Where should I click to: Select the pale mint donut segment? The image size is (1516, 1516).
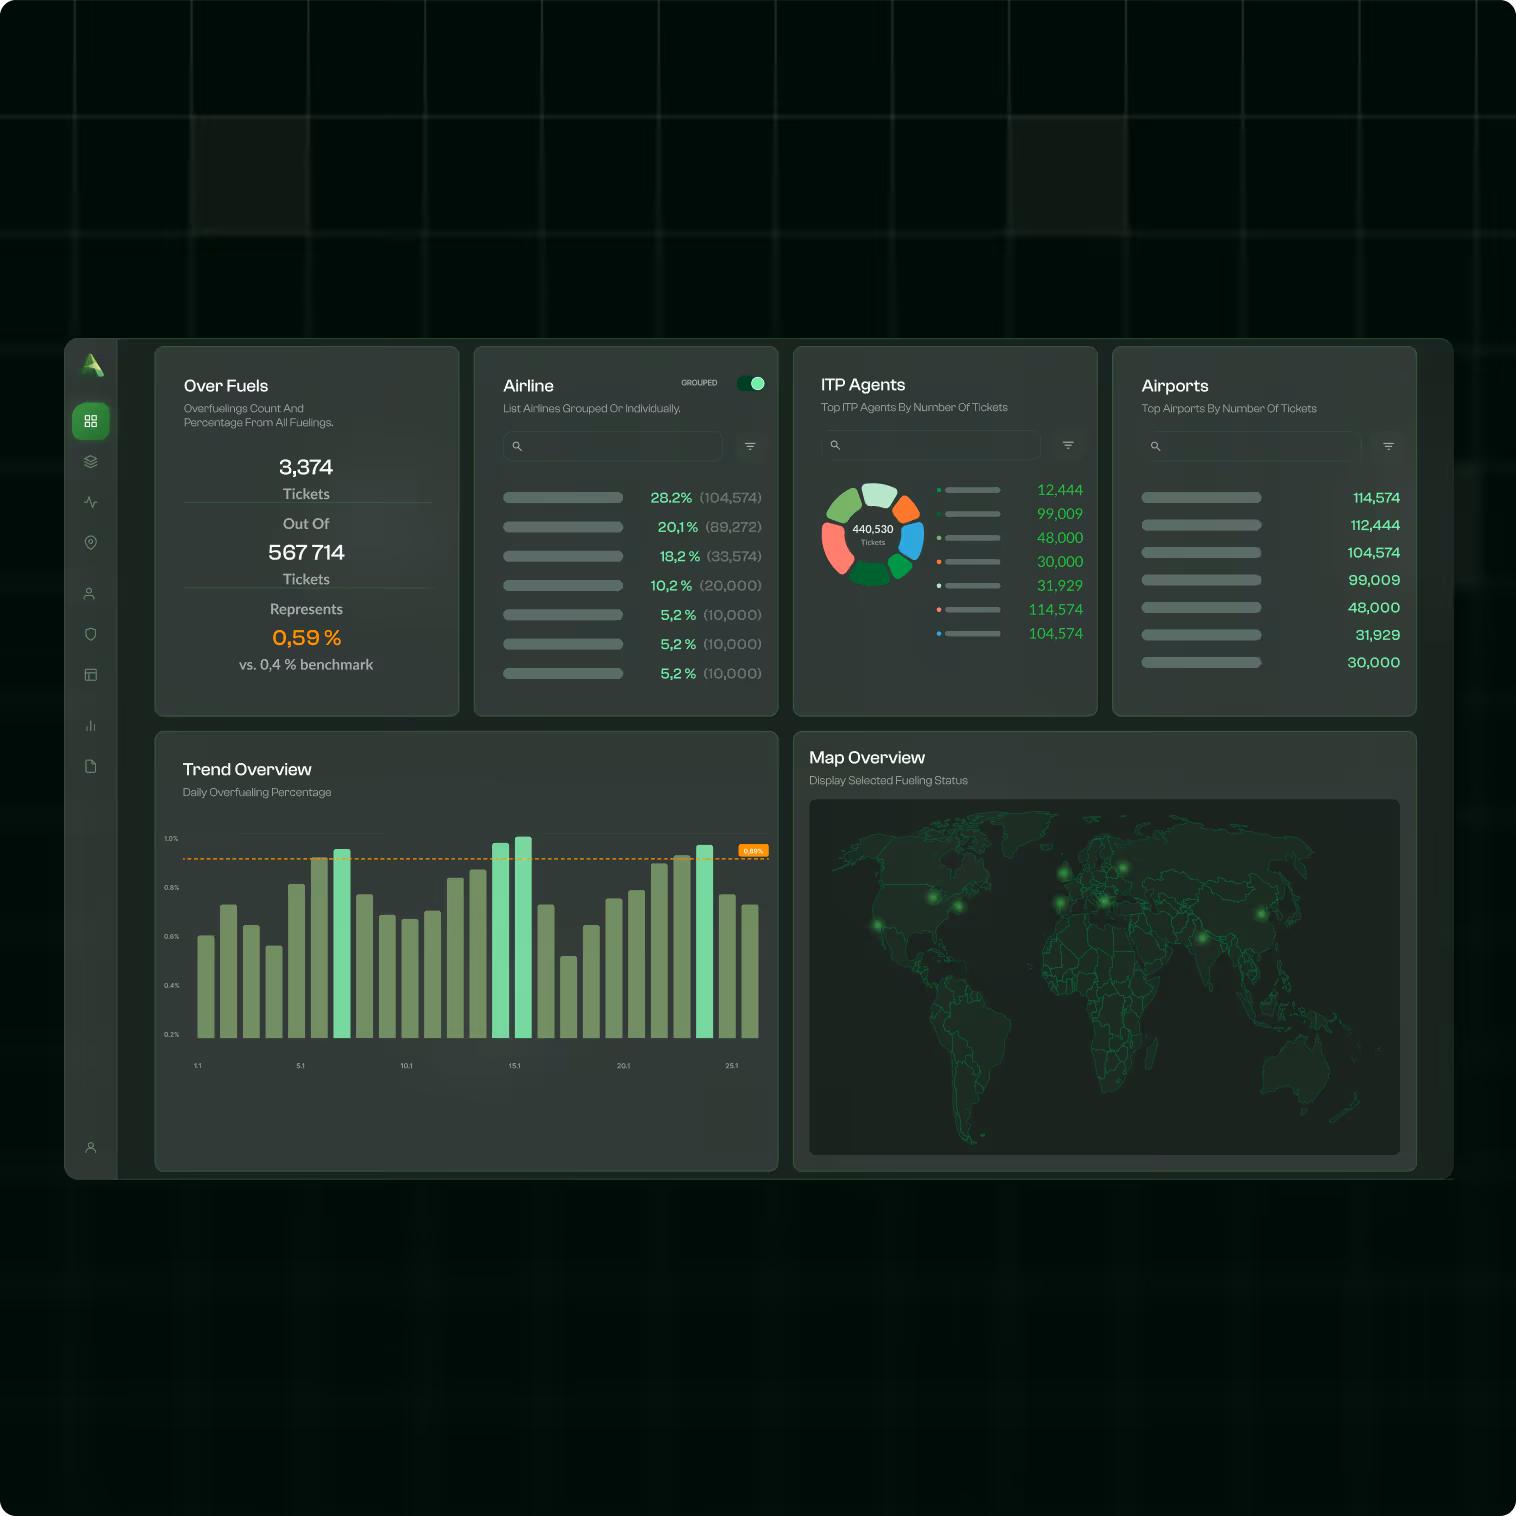tap(879, 494)
